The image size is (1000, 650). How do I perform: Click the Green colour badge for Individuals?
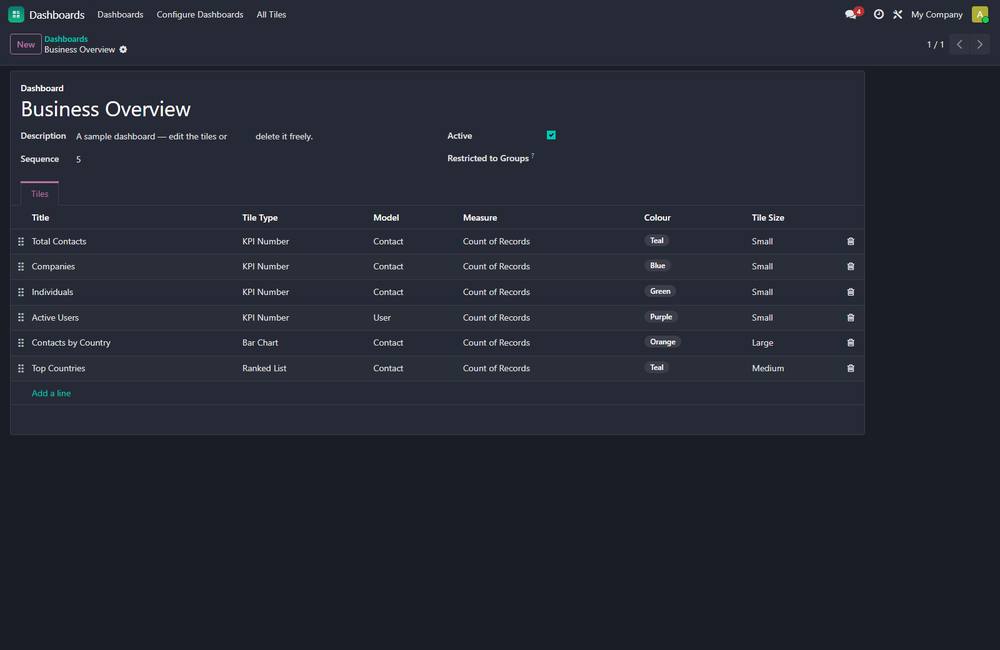(x=660, y=291)
